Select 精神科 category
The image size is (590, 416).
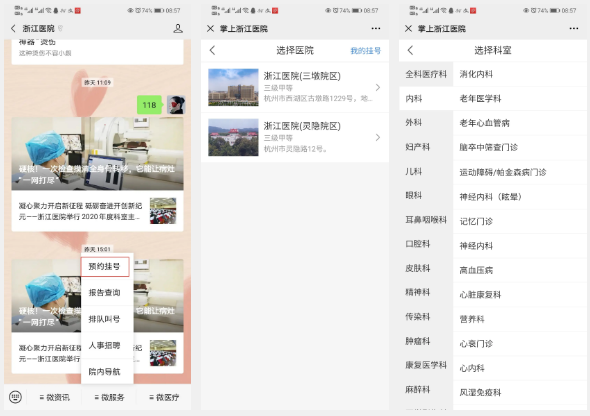(426, 292)
